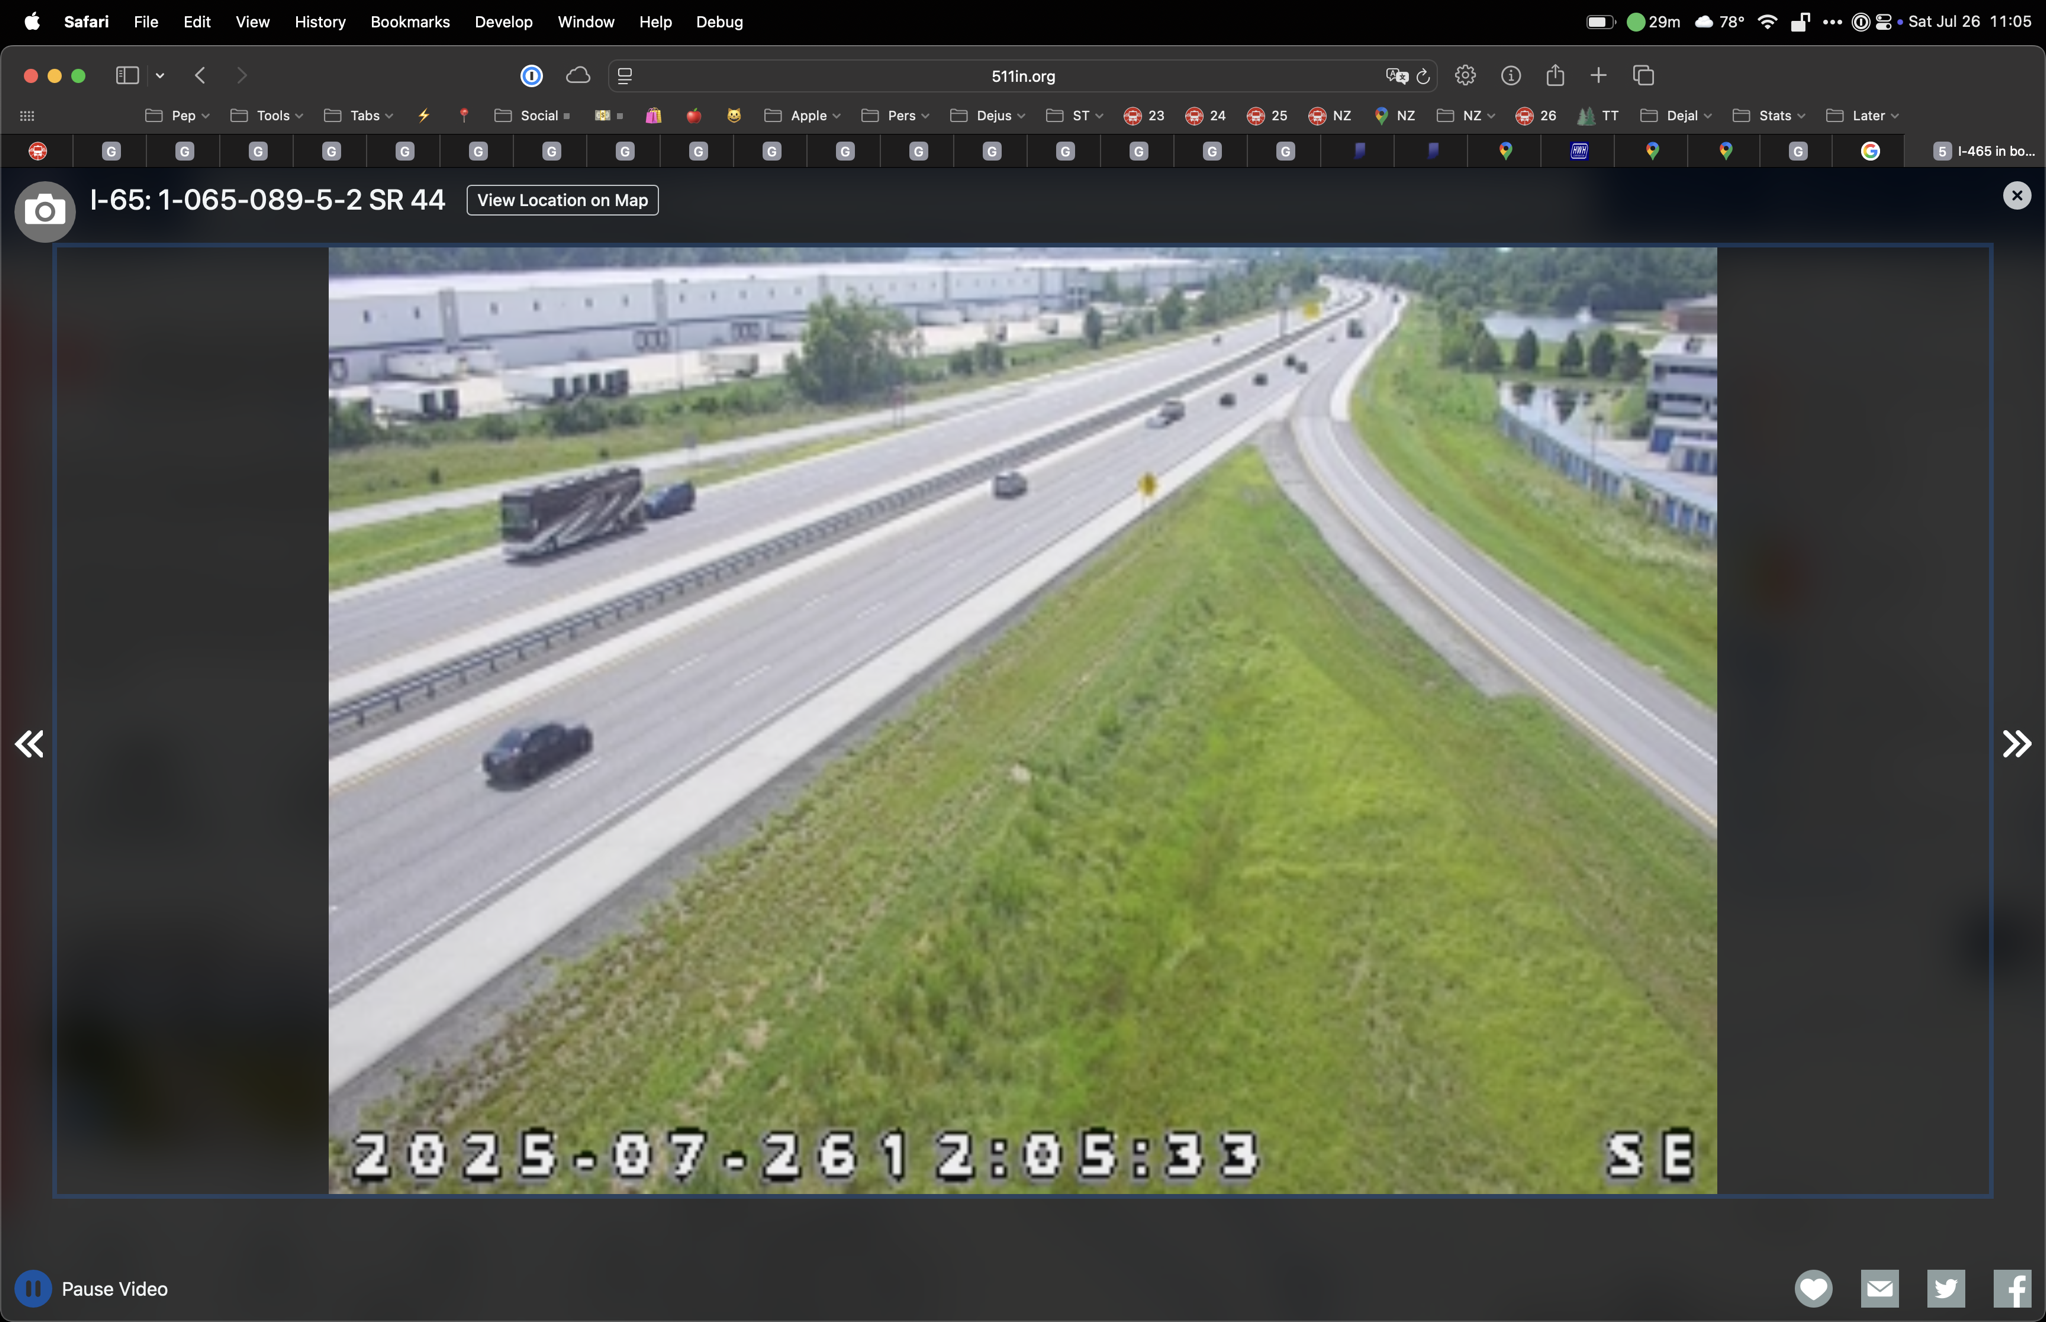Viewport: 2046px width, 1322px height.
Task: Expand the Pep bookmarks folder
Action: point(178,116)
